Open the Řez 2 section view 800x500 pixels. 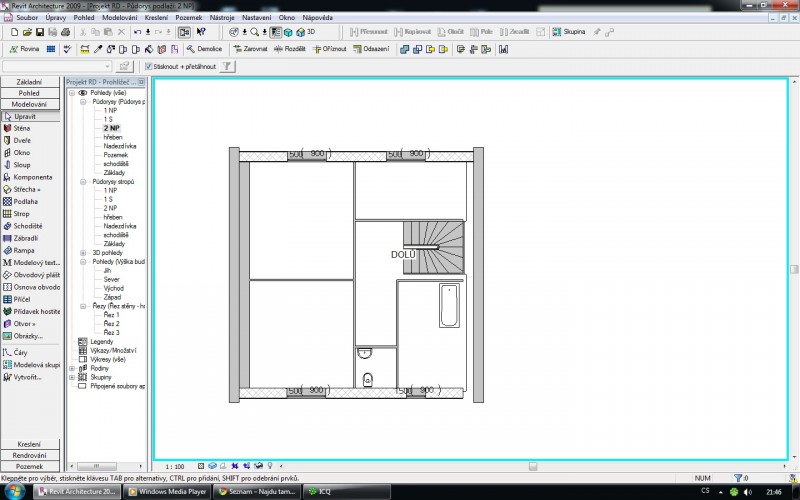tap(111, 324)
